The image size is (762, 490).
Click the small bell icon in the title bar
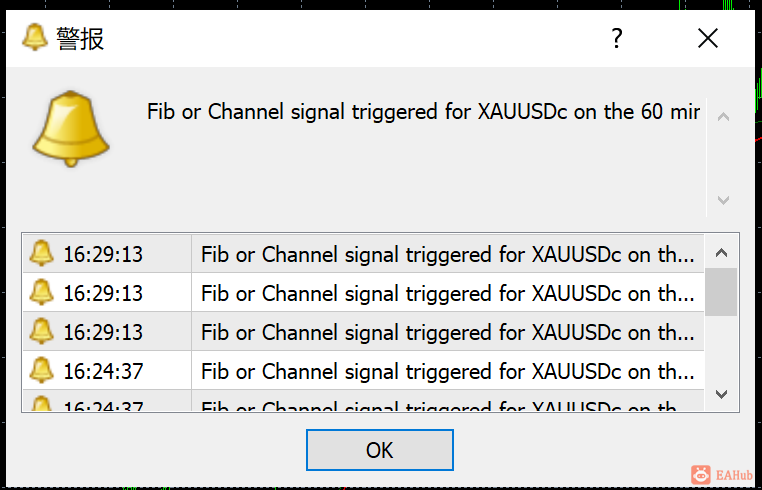click(35, 38)
